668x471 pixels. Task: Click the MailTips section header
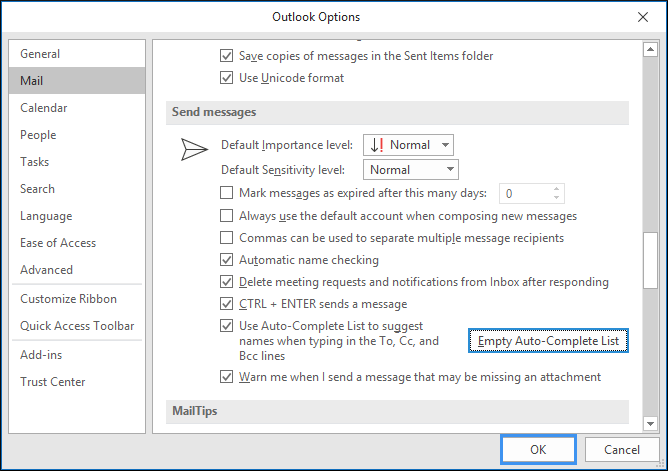(397, 411)
